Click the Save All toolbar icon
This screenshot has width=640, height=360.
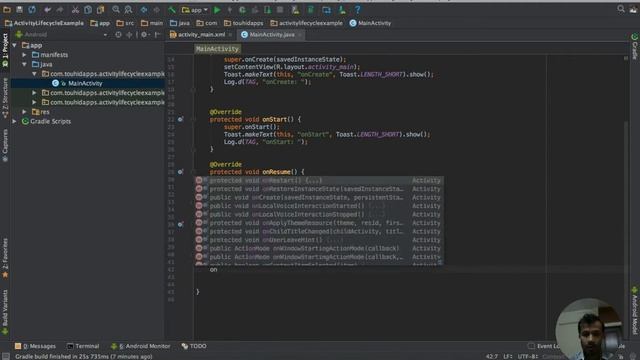[19, 9]
